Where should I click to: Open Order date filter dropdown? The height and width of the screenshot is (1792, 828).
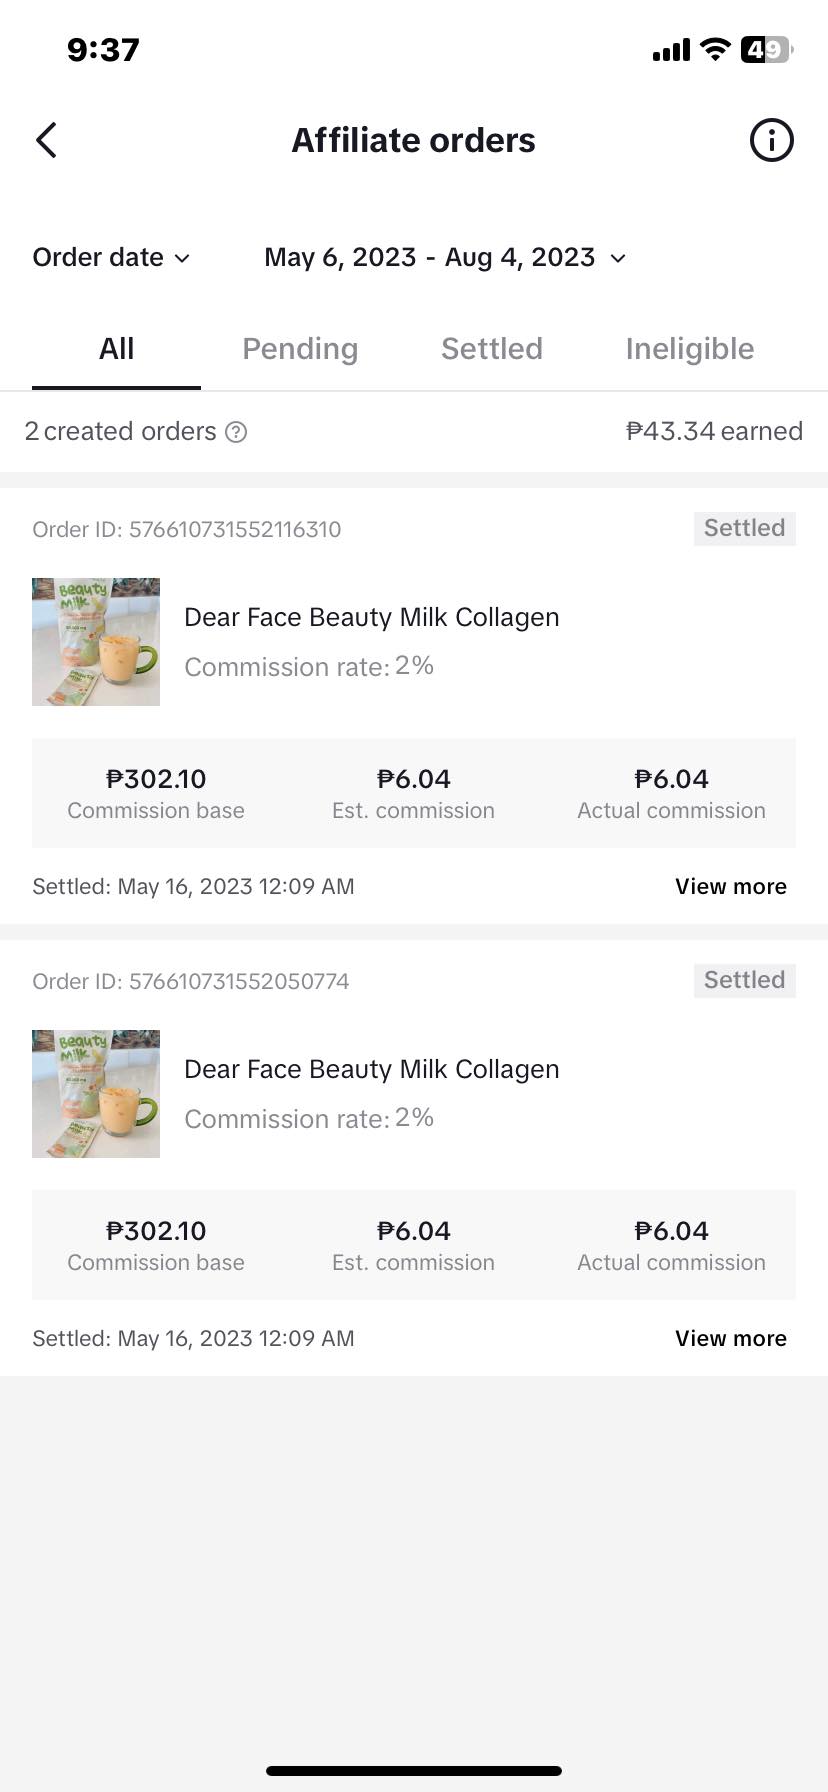click(x=111, y=258)
